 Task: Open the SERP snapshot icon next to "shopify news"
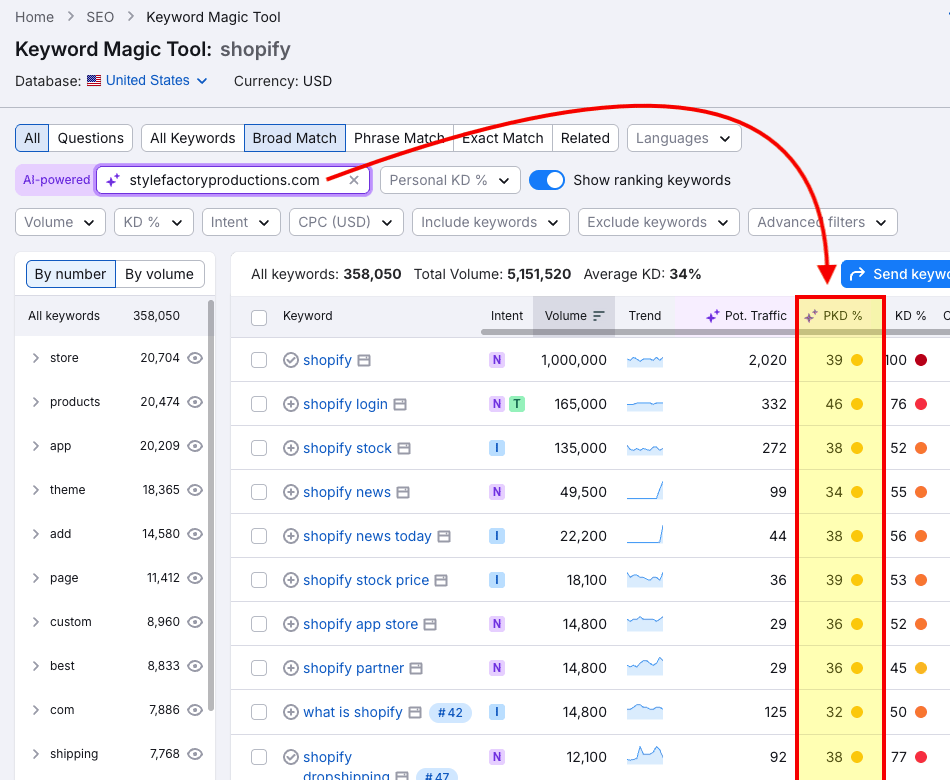tap(403, 492)
